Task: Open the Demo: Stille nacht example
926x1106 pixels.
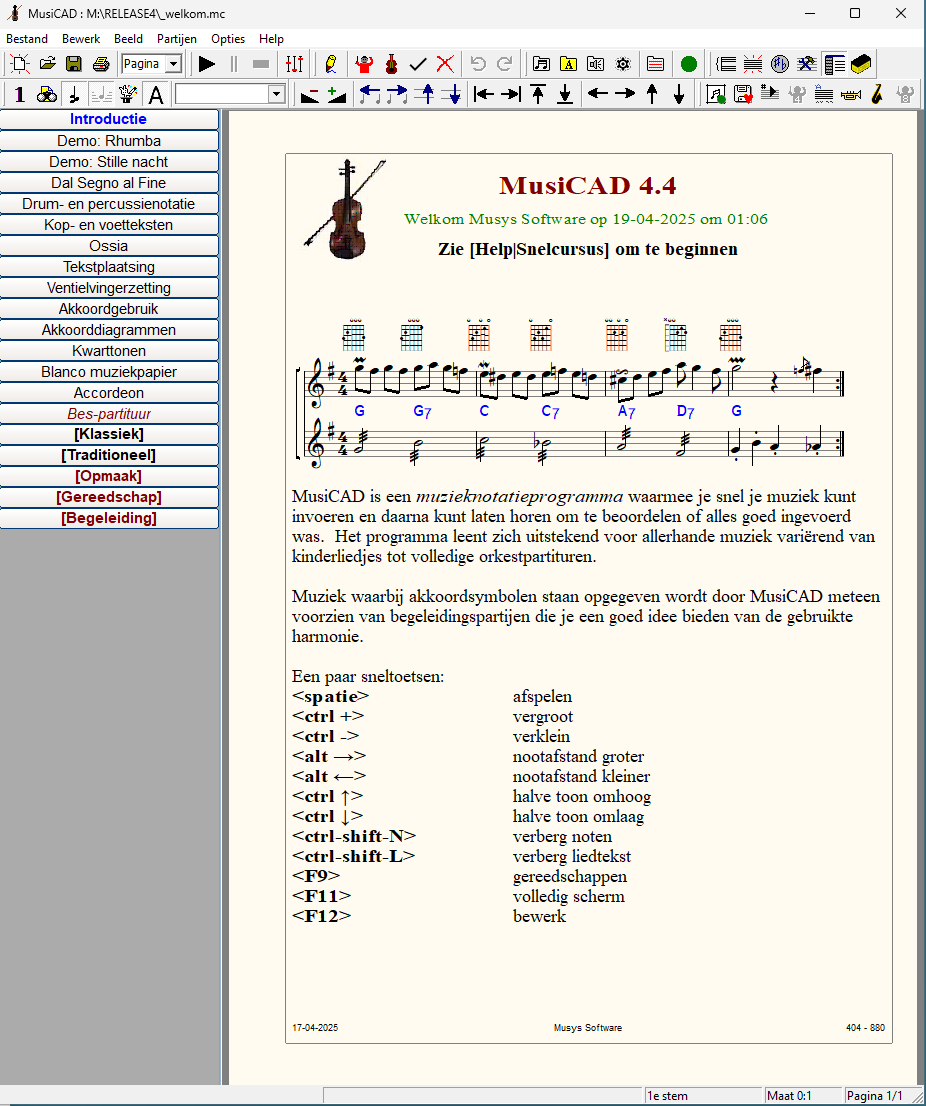Action: point(109,162)
